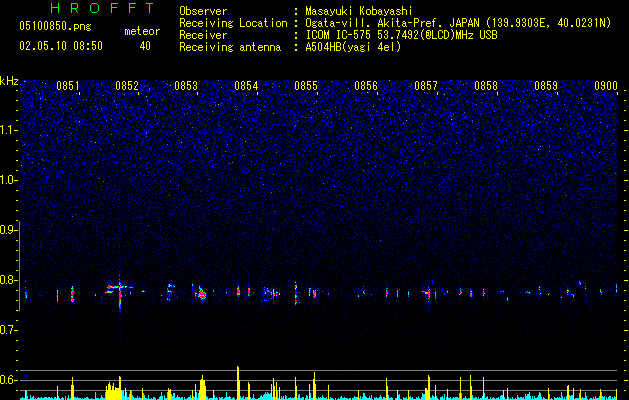The width and height of the screenshot is (629, 400).
Task: Click the 0.8 kHz axis label
Action: pyautogui.click(x=8, y=280)
